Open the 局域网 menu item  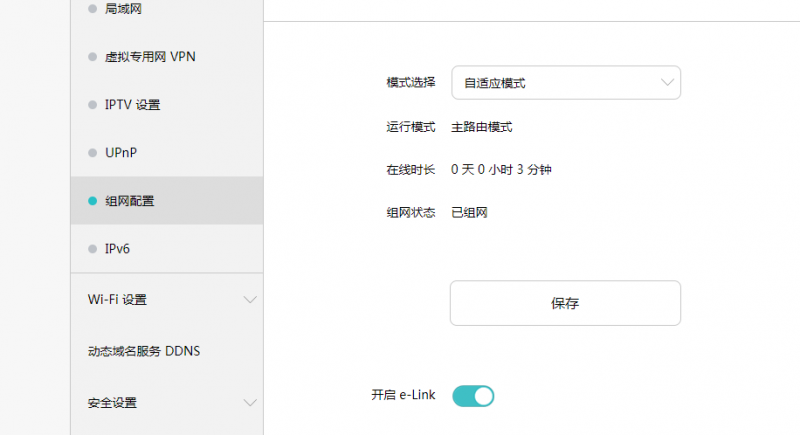click(167, 9)
